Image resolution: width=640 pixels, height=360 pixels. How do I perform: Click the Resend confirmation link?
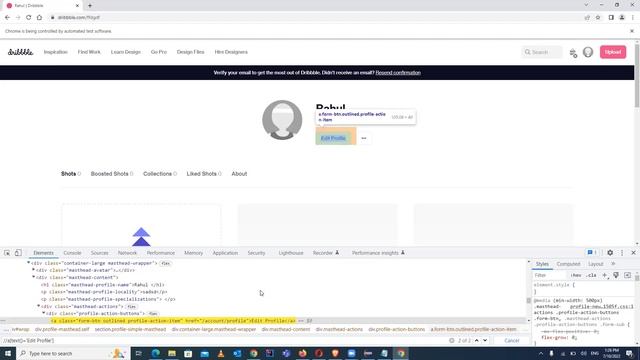tap(398, 73)
